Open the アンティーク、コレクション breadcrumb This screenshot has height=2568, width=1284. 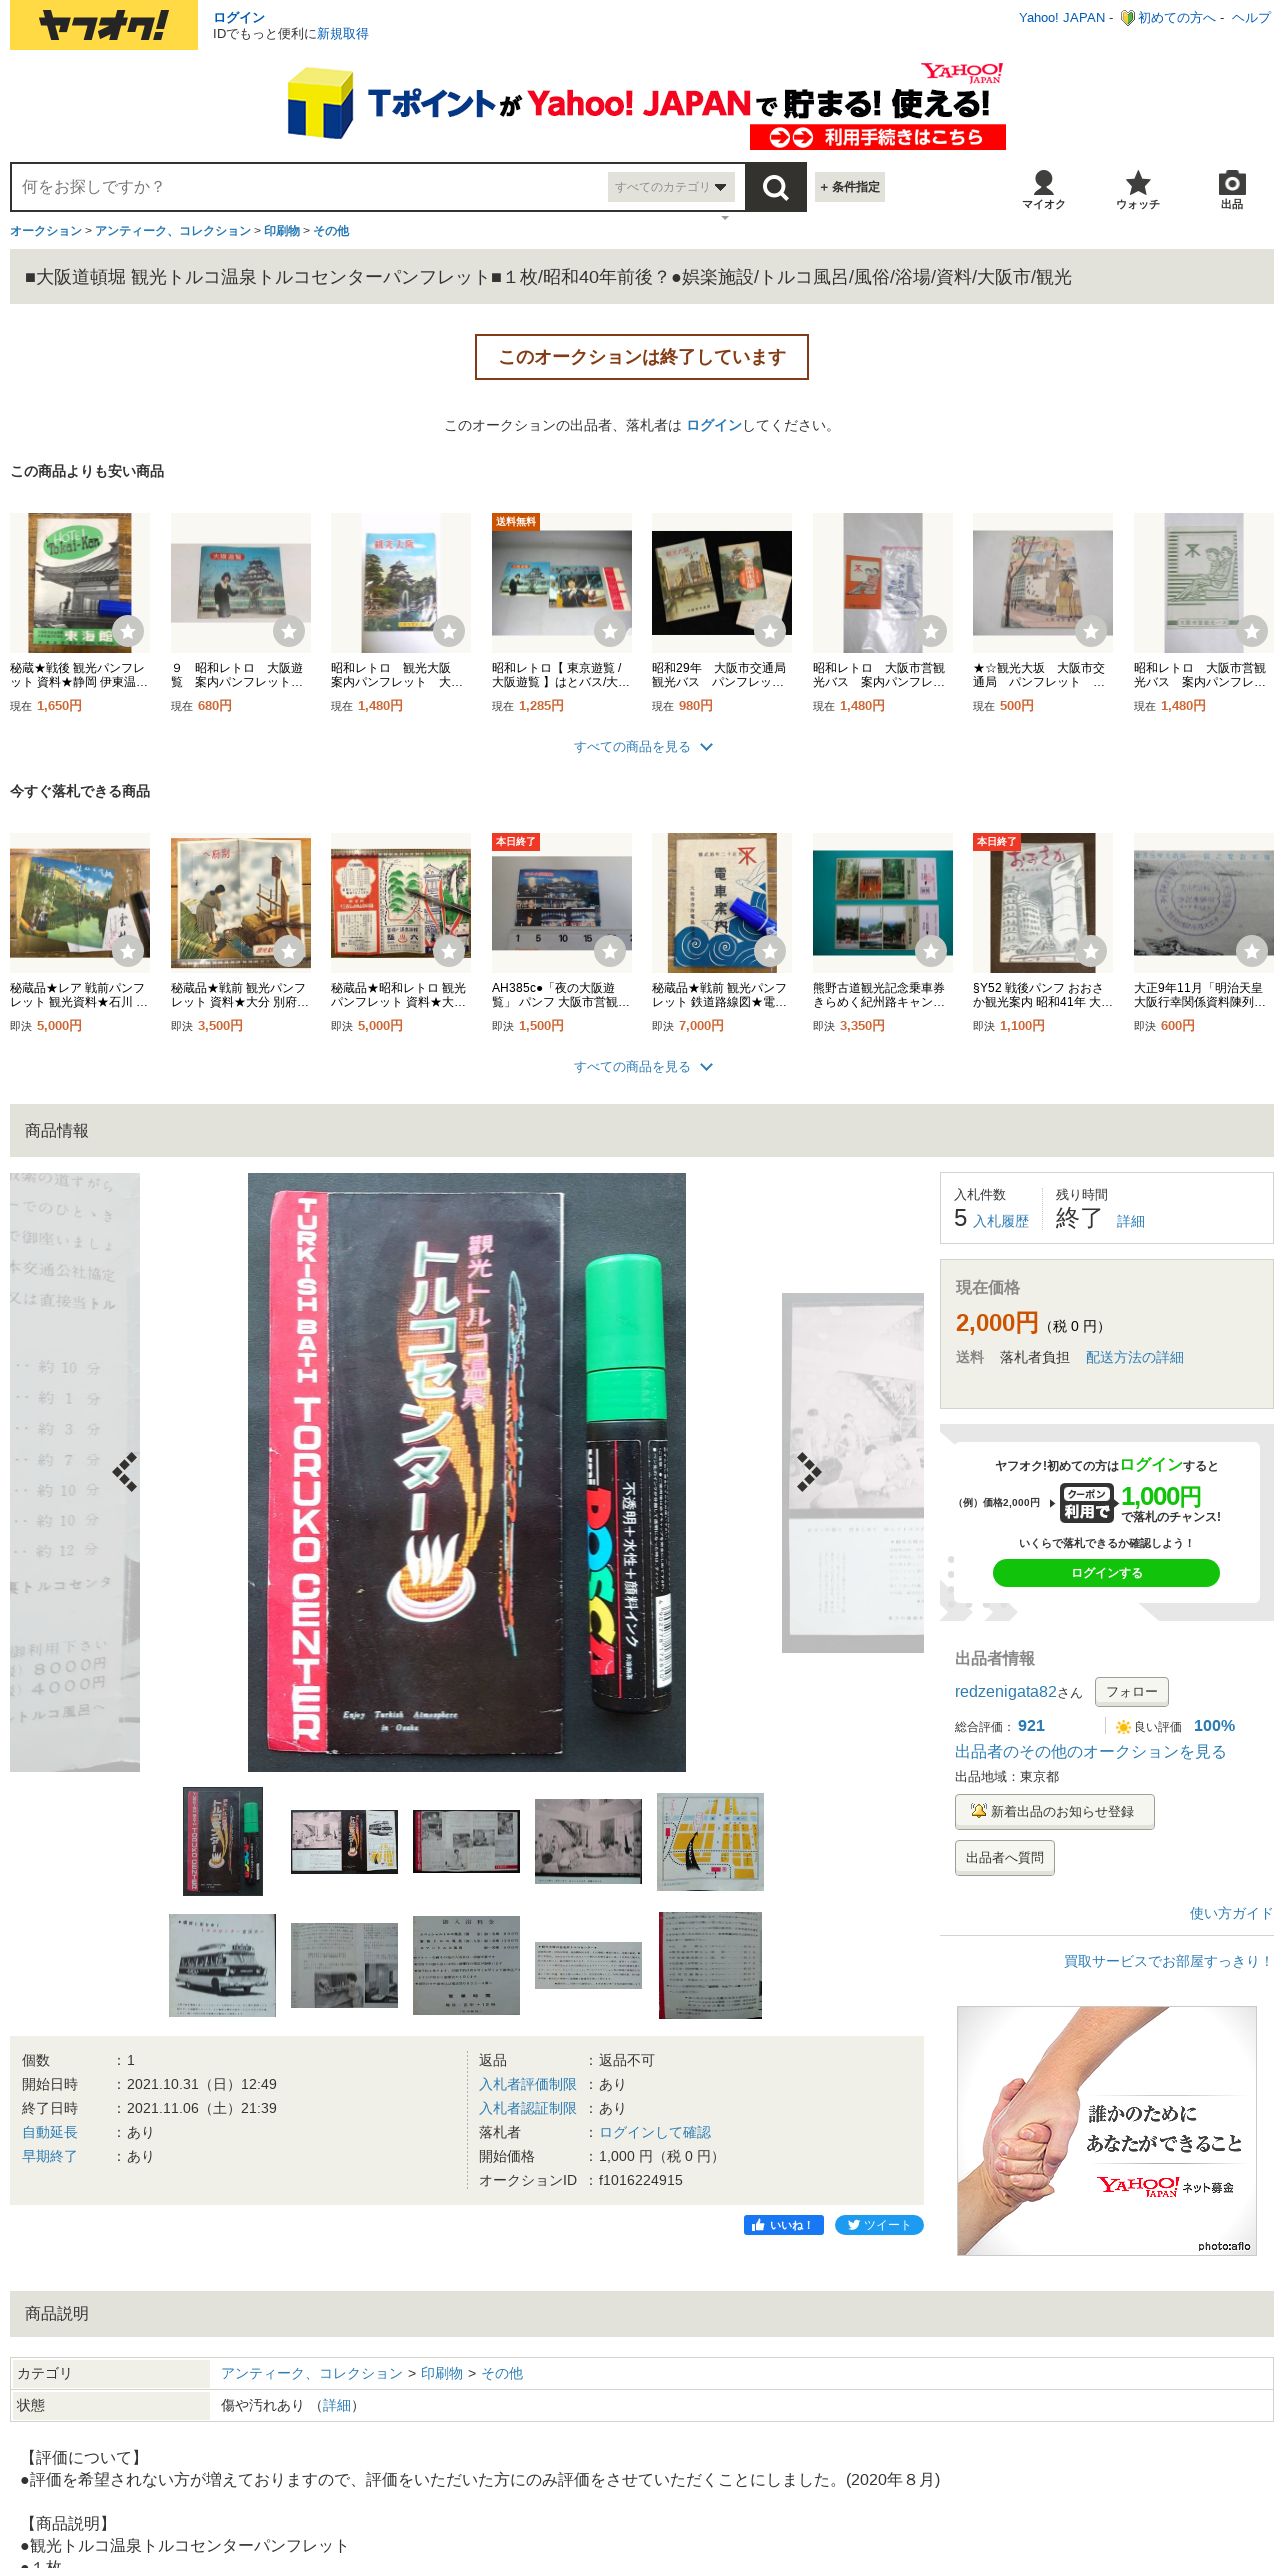[x=173, y=231]
